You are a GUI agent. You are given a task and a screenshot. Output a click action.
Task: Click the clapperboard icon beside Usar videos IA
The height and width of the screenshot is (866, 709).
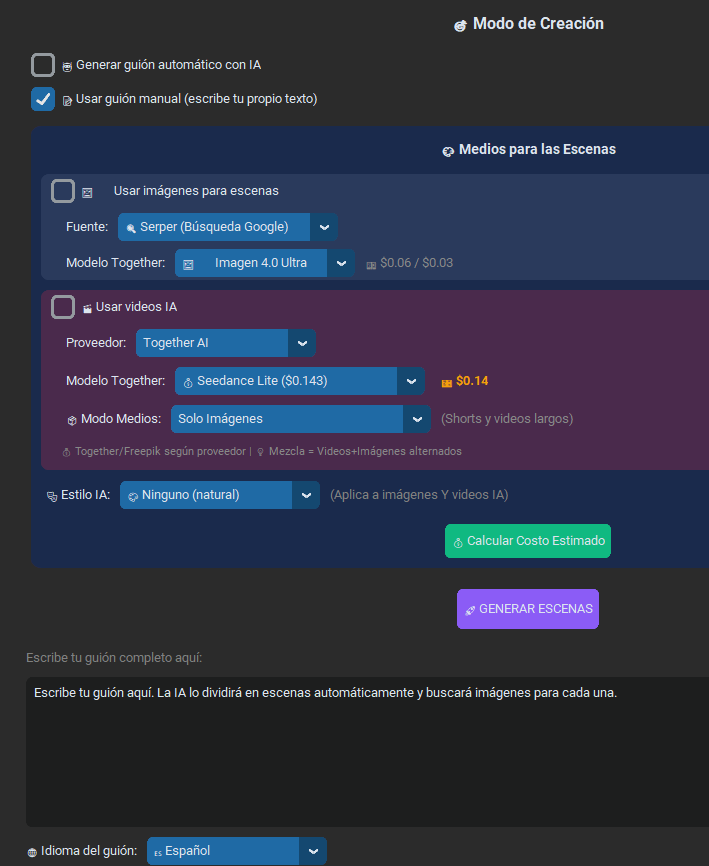(x=87, y=308)
